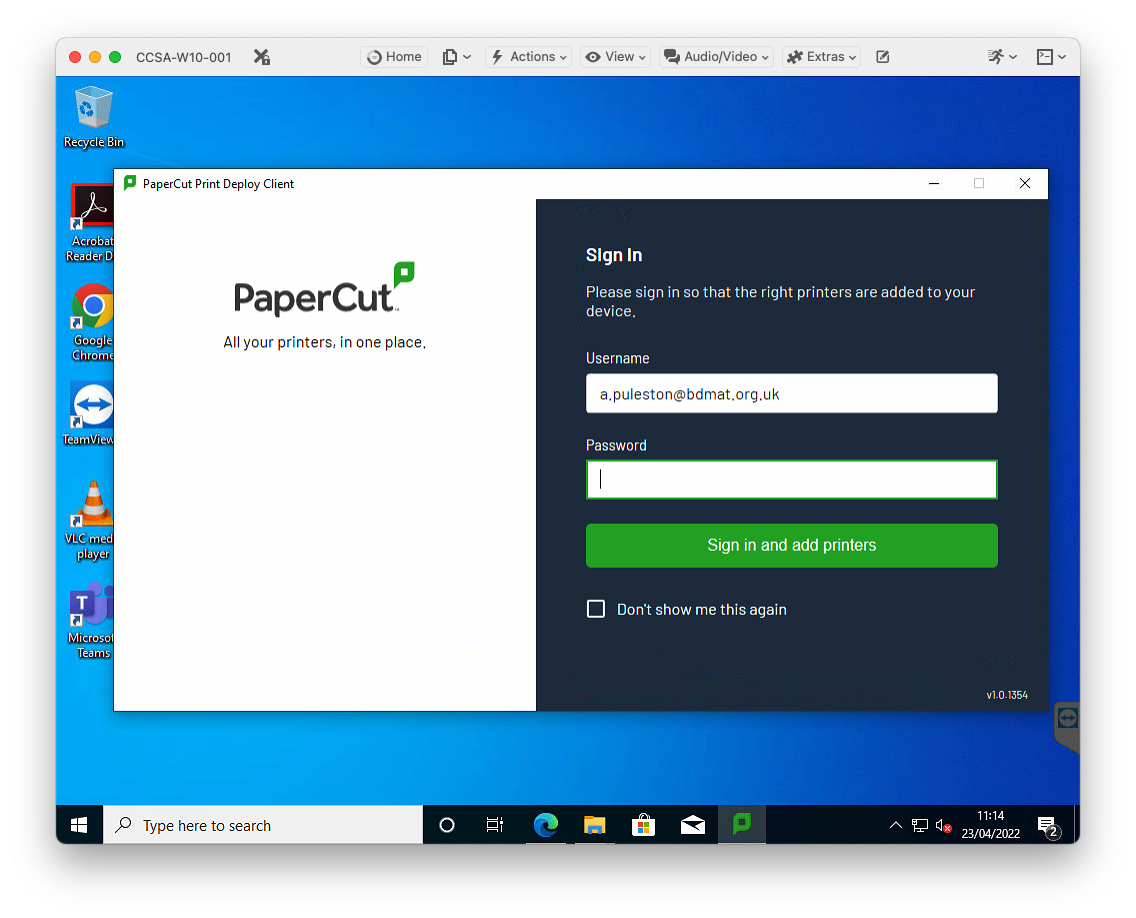Open the running-figure shortcut dropdown

[x=1003, y=57]
